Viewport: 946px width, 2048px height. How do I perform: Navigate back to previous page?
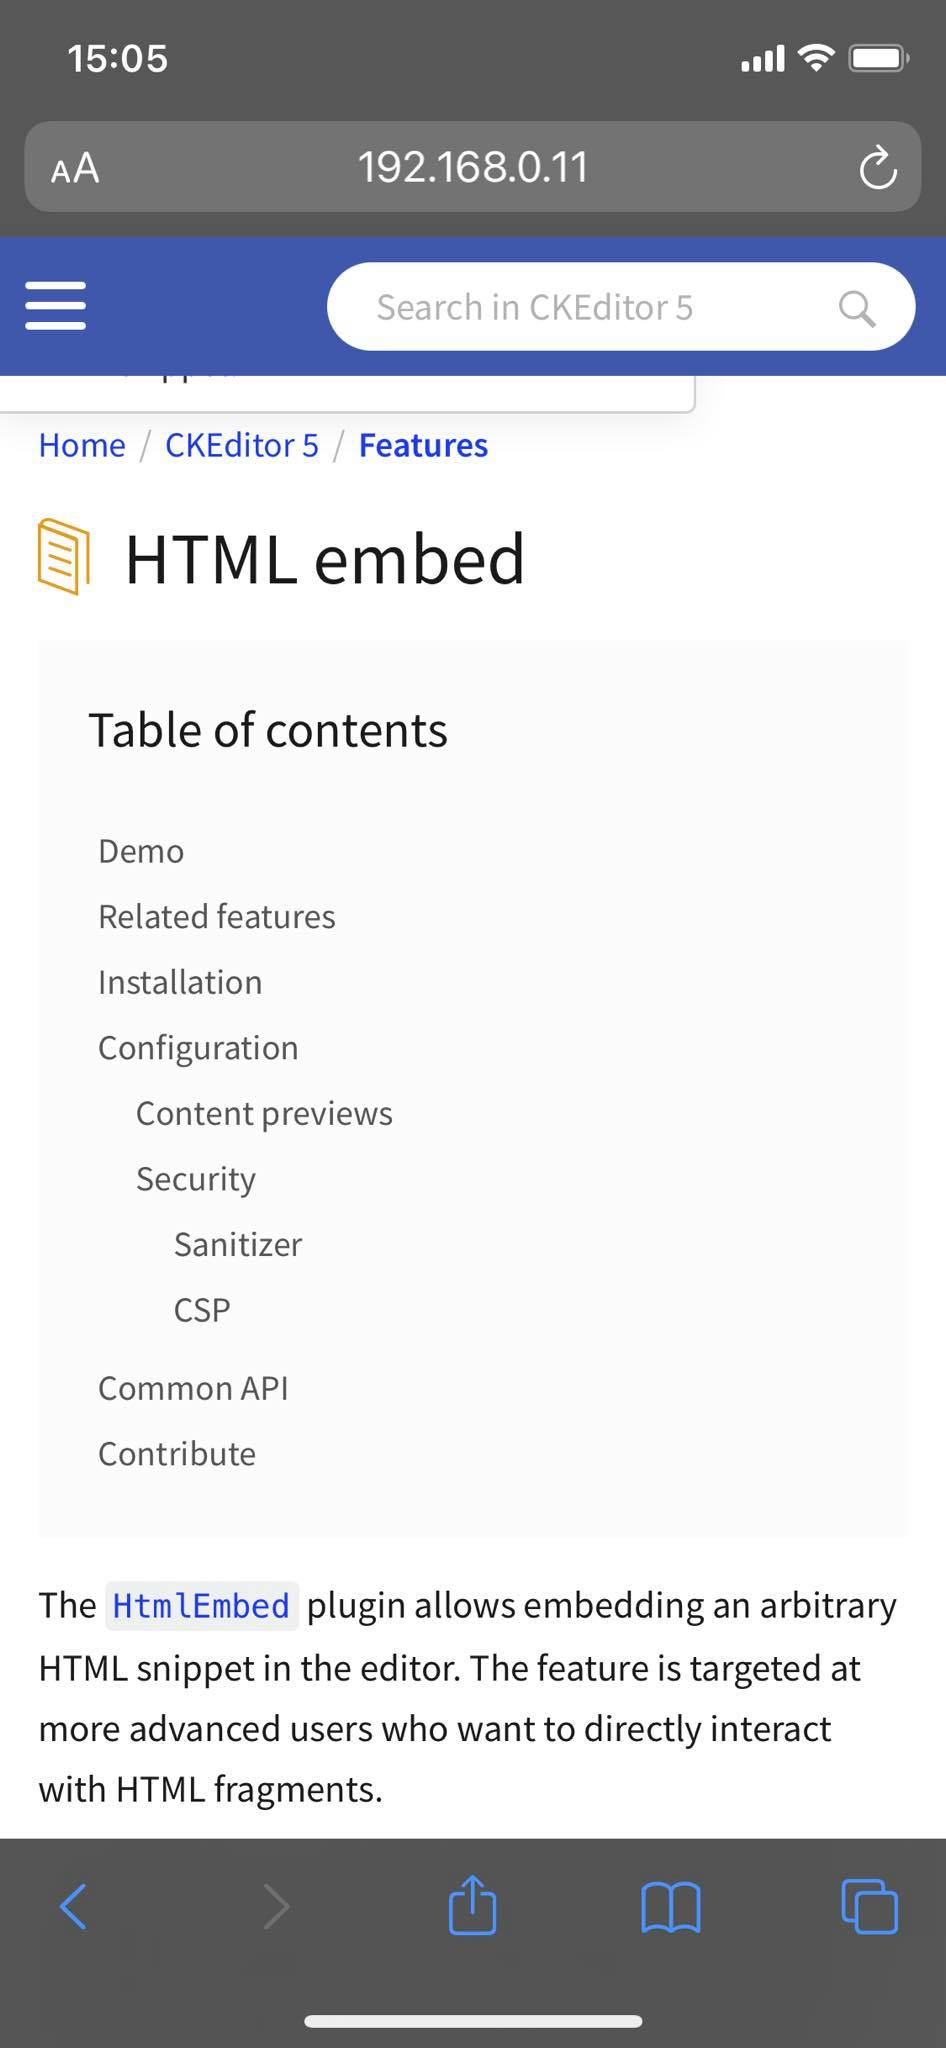click(x=72, y=1905)
